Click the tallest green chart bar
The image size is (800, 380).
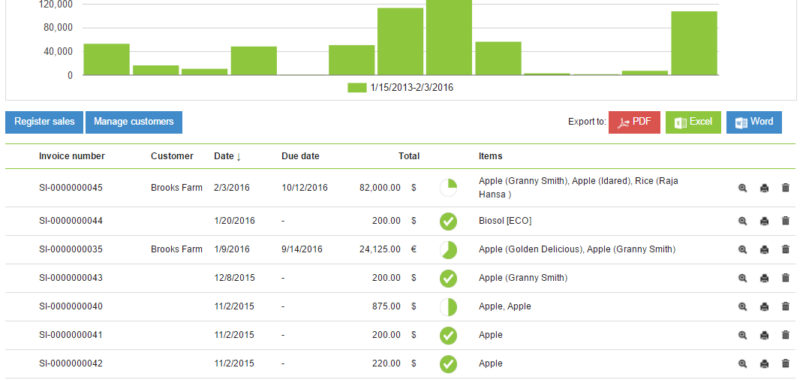point(449,37)
